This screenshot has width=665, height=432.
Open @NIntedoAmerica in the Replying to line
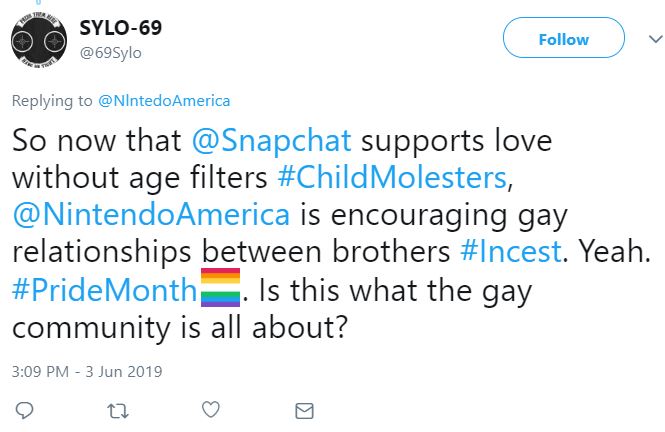click(x=164, y=100)
